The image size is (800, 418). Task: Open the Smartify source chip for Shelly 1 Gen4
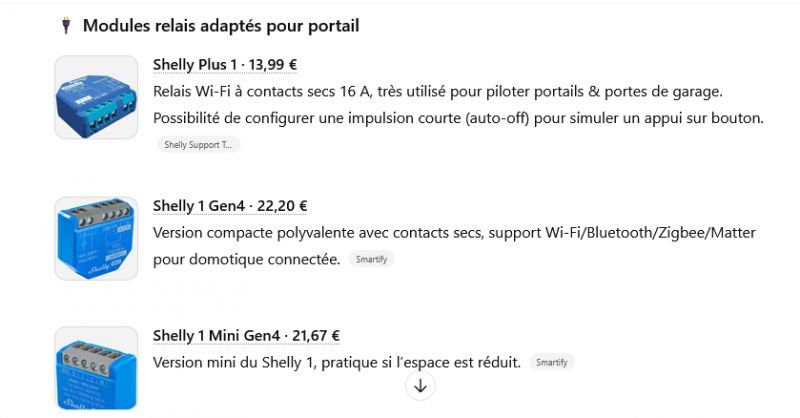click(371, 260)
